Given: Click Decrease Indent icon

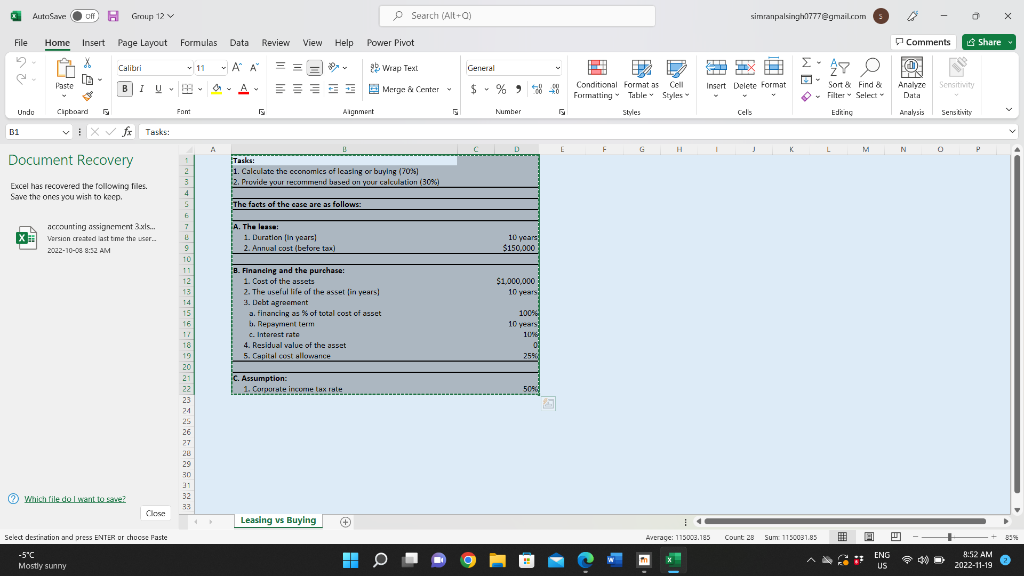Looking at the screenshot, I should coord(333,89).
